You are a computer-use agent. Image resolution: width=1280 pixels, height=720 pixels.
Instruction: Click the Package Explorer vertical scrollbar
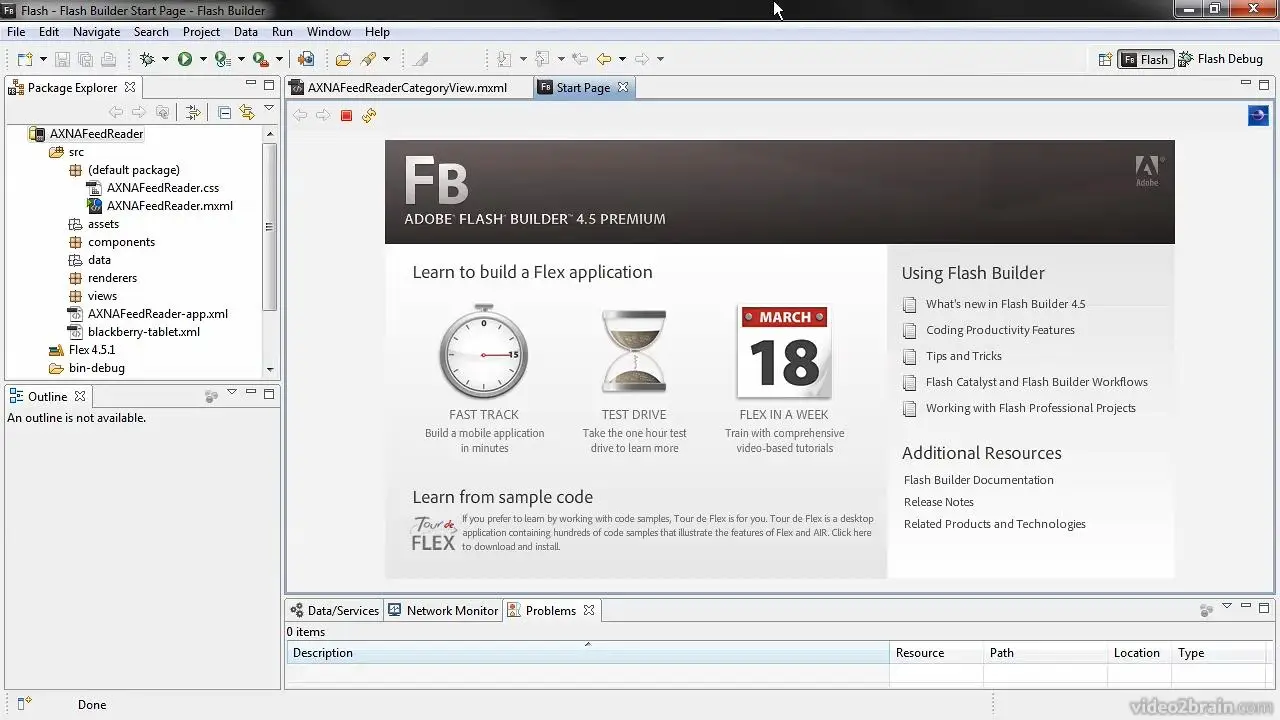tap(269, 226)
